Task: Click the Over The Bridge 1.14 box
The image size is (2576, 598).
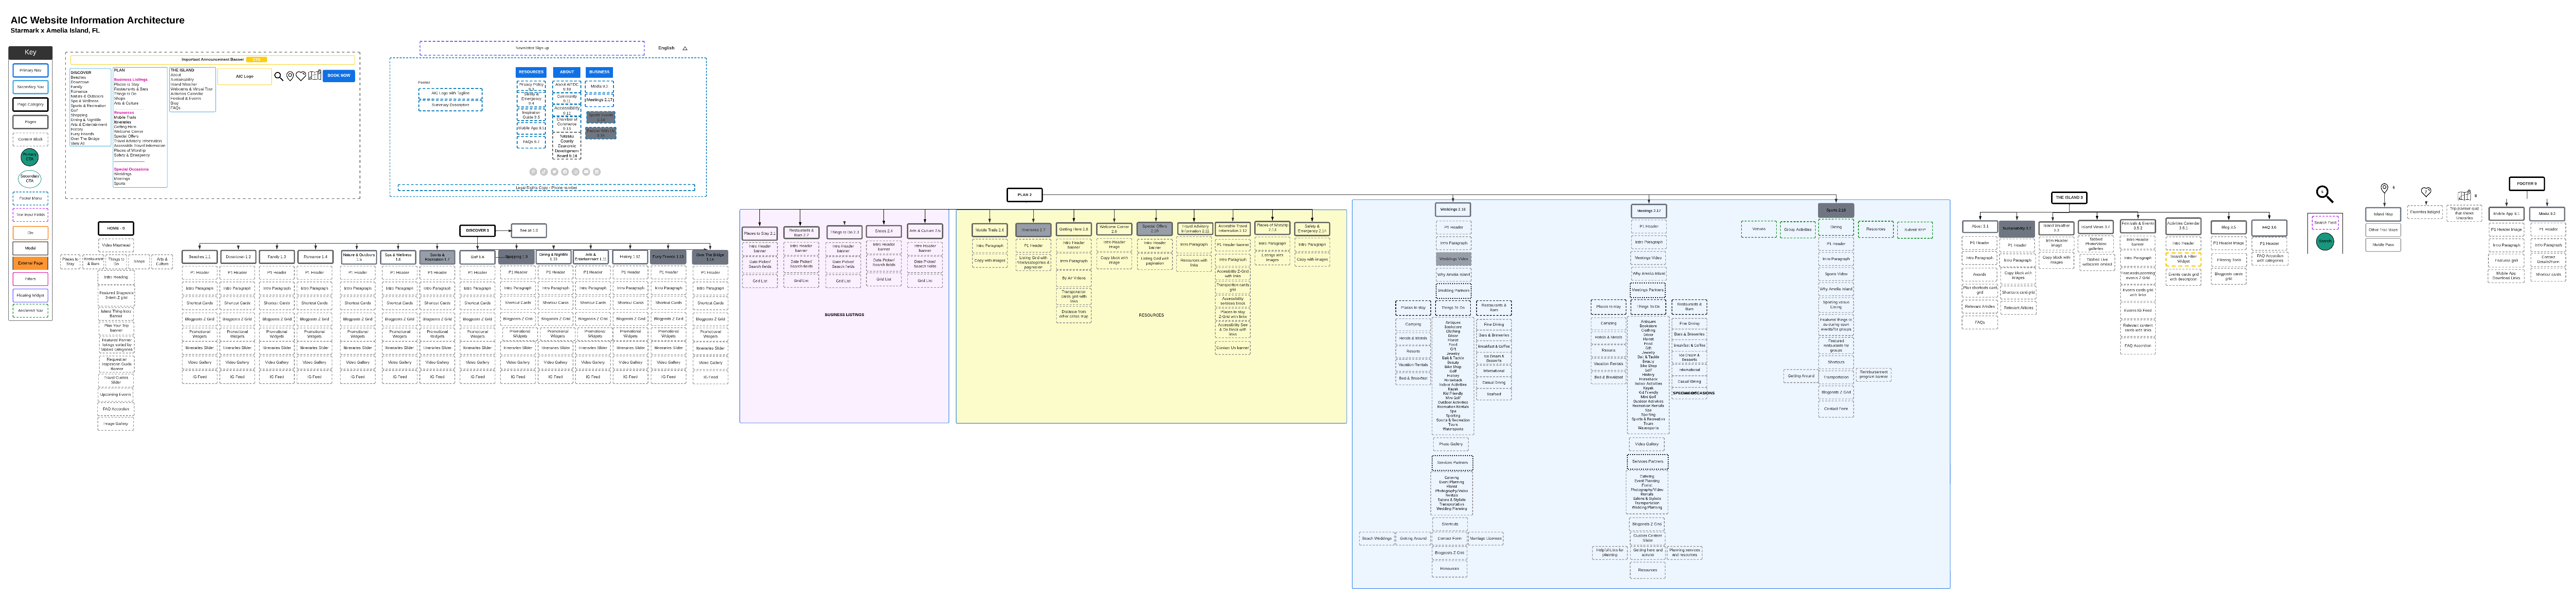Action: 710,257
